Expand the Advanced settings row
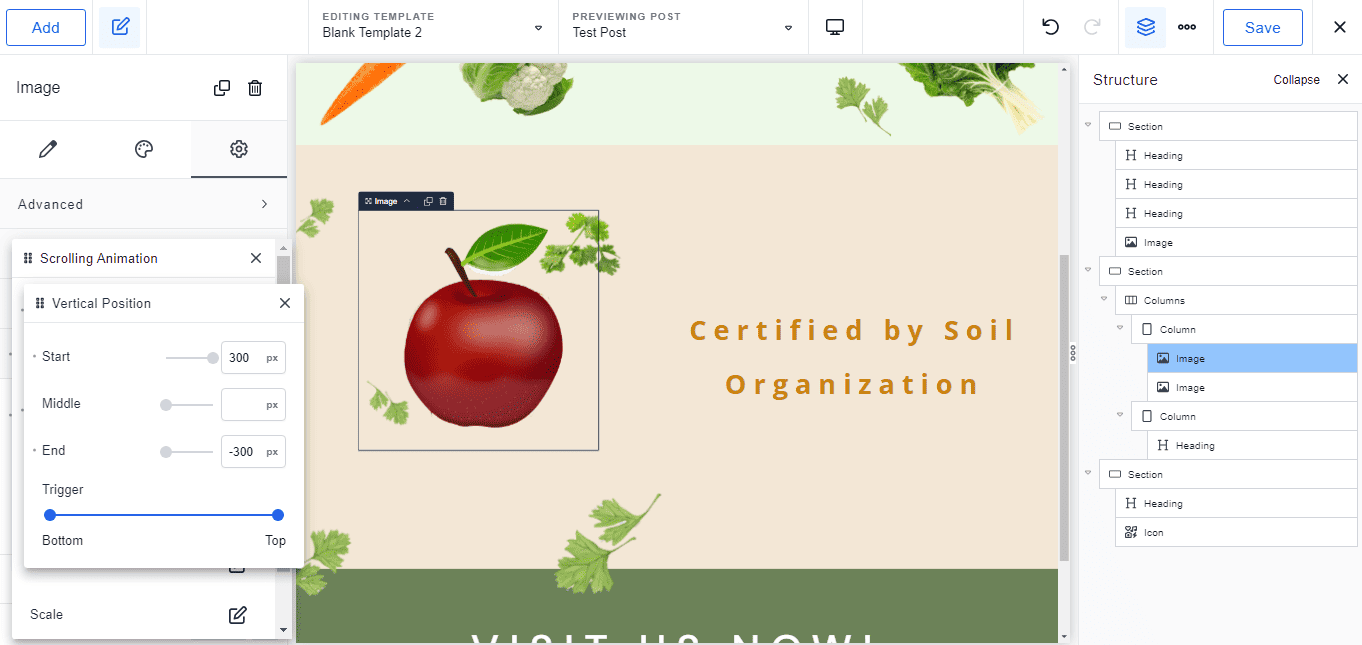This screenshot has height=645, width=1362. pyautogui.click(x=143, y=204)
